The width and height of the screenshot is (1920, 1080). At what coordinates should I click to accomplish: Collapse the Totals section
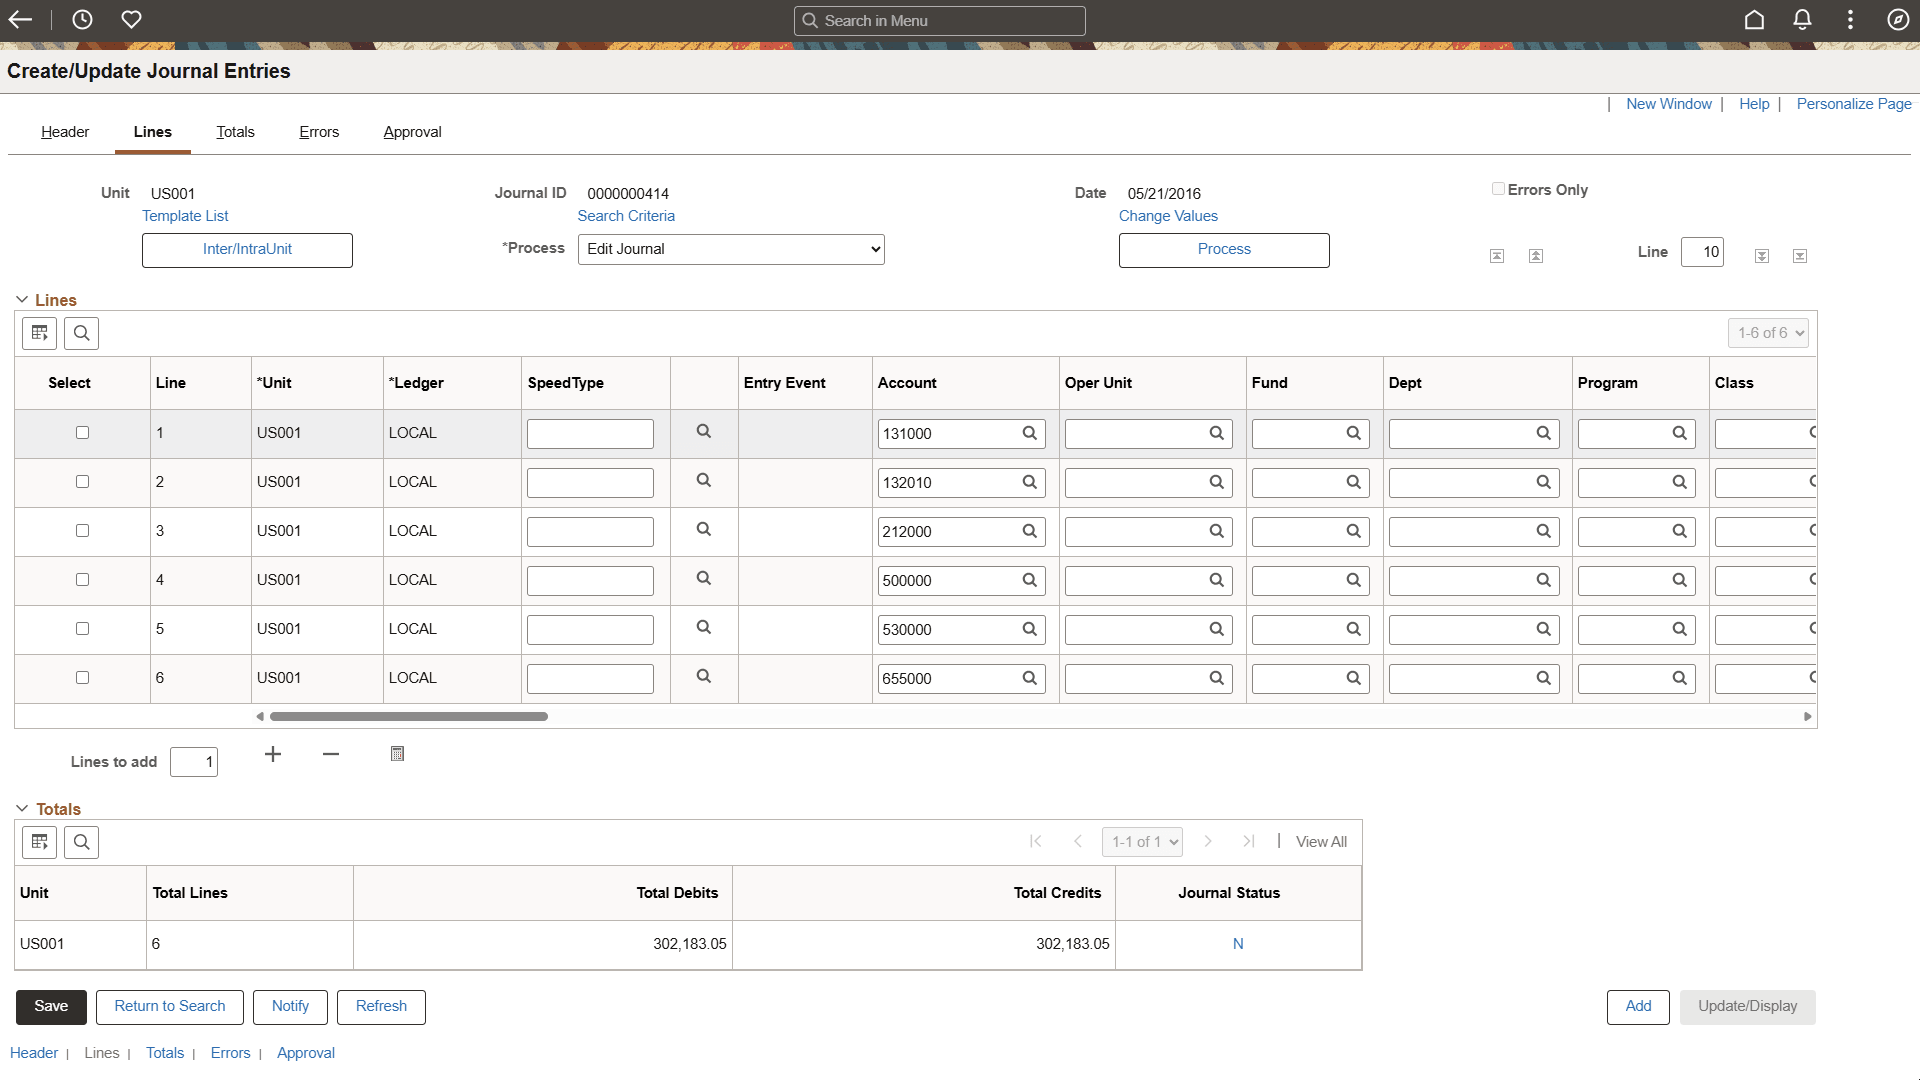(22, 809)
